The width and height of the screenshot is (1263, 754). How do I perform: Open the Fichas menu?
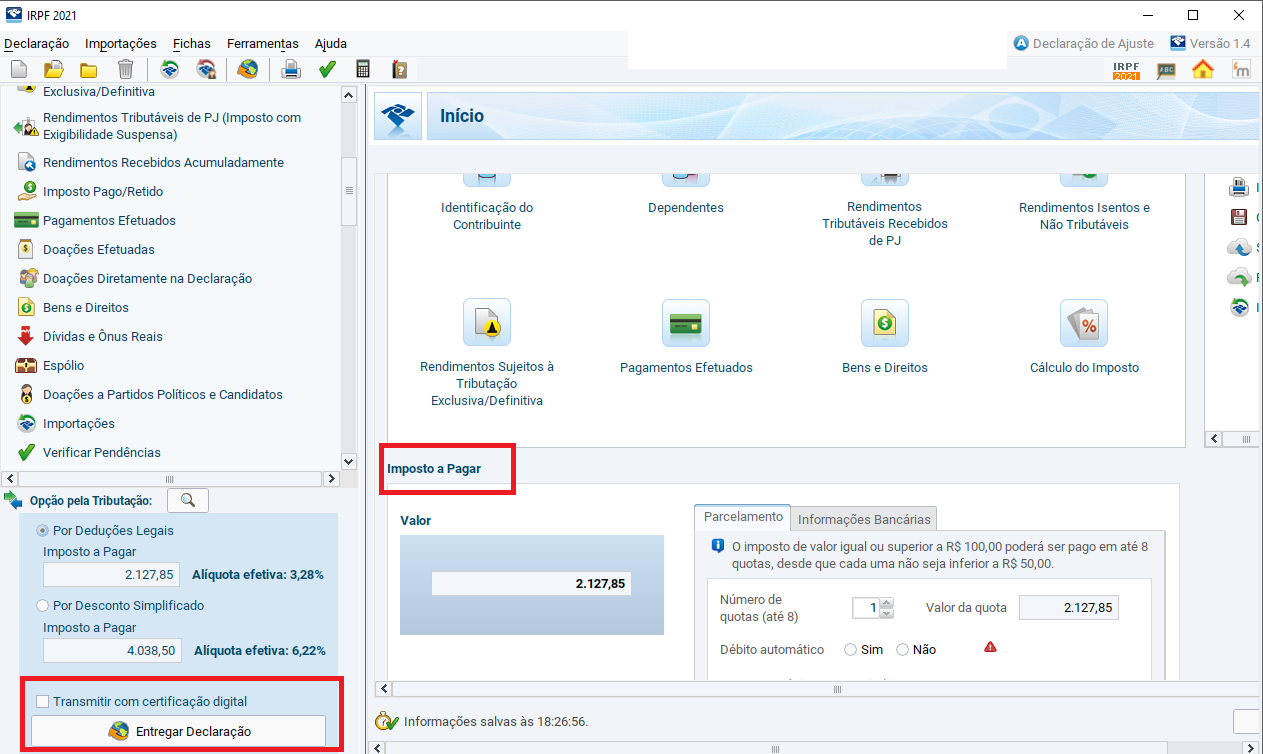click(192, 43)
